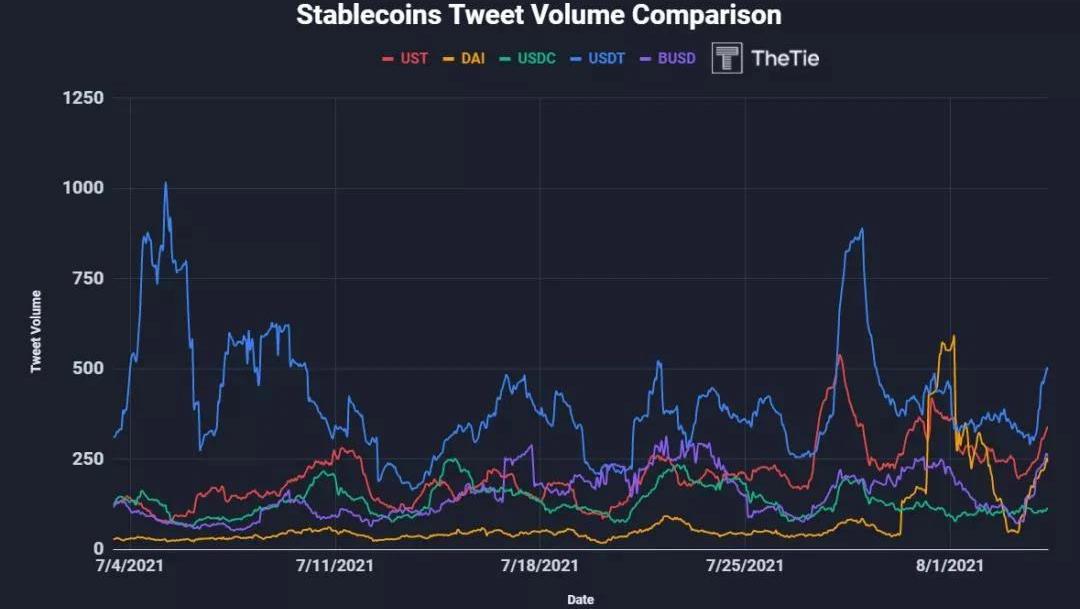1080x609 pixels.
Task: Select the 7/4/2021 date axis label
Action: point(130,566)
